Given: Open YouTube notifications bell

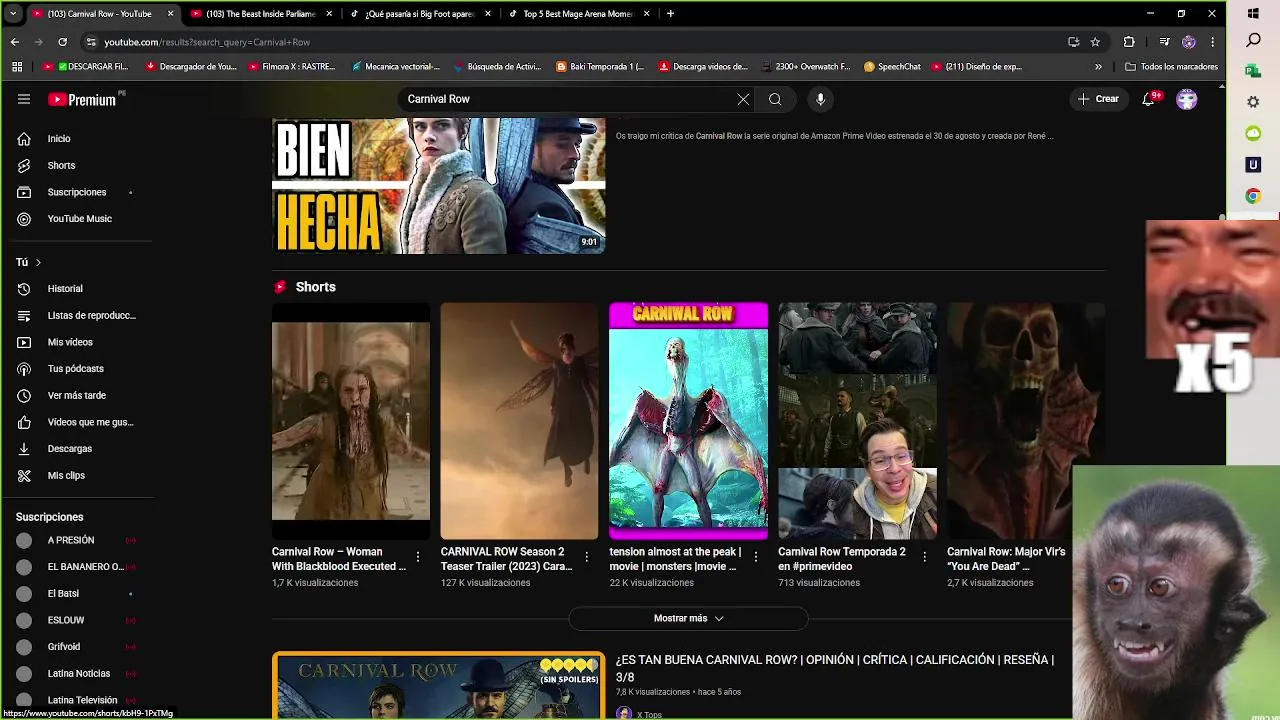Looking at the screenshot, I should pyautogui.click(x=1149, y=99).
